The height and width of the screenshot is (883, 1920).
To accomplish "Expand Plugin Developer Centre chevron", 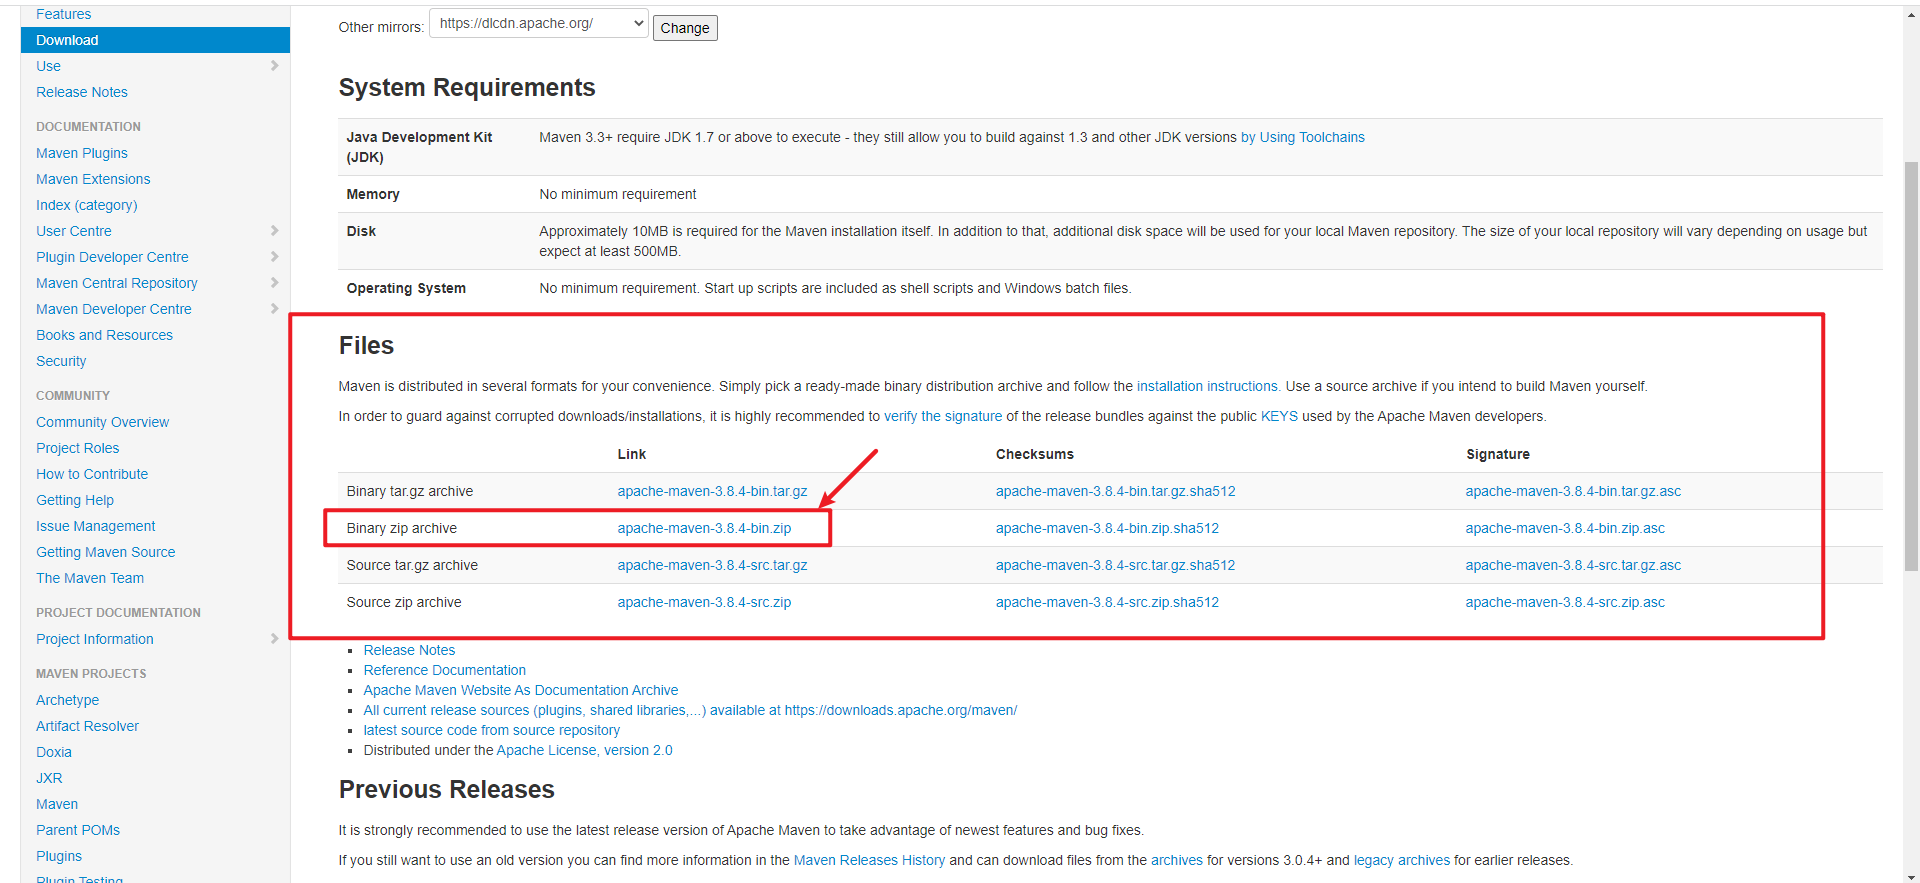I will coord(274,257).
